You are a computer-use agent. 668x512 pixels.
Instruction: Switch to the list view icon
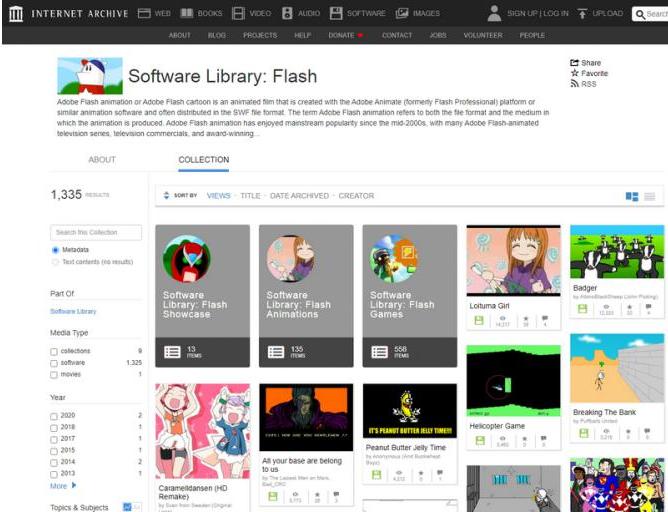pos(650,196)
